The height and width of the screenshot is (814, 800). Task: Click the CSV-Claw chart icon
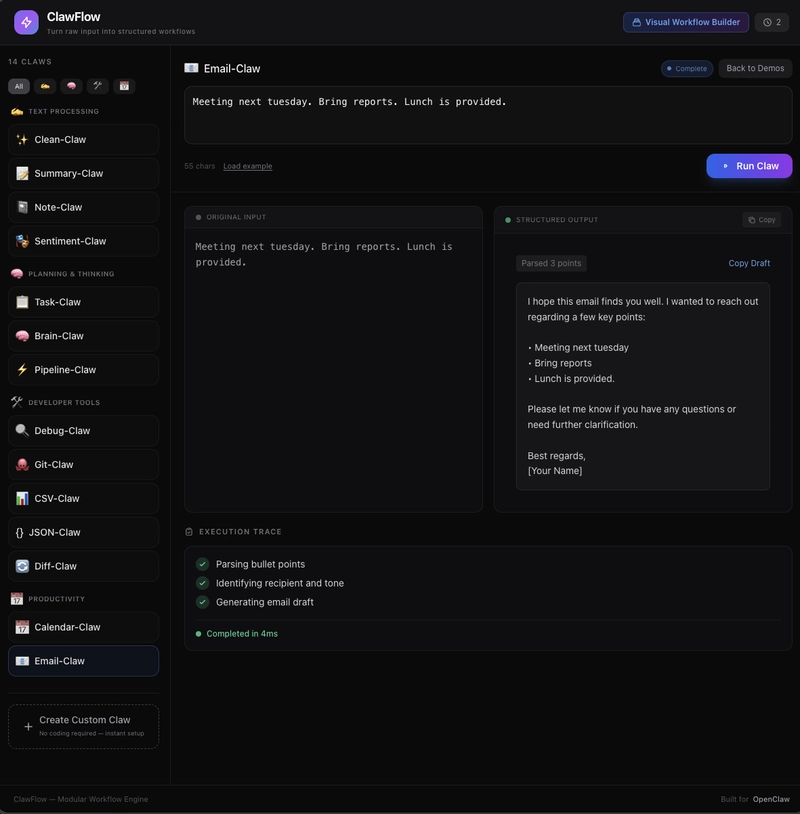[22, 498]
